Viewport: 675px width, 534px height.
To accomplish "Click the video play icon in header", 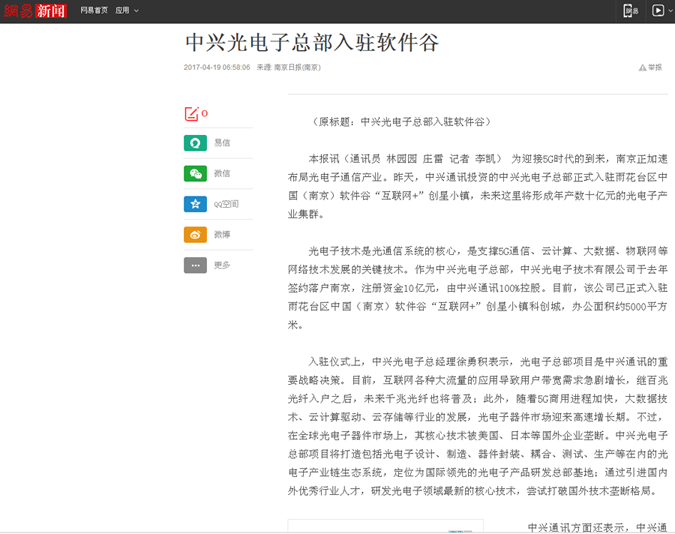I will 658,10.
